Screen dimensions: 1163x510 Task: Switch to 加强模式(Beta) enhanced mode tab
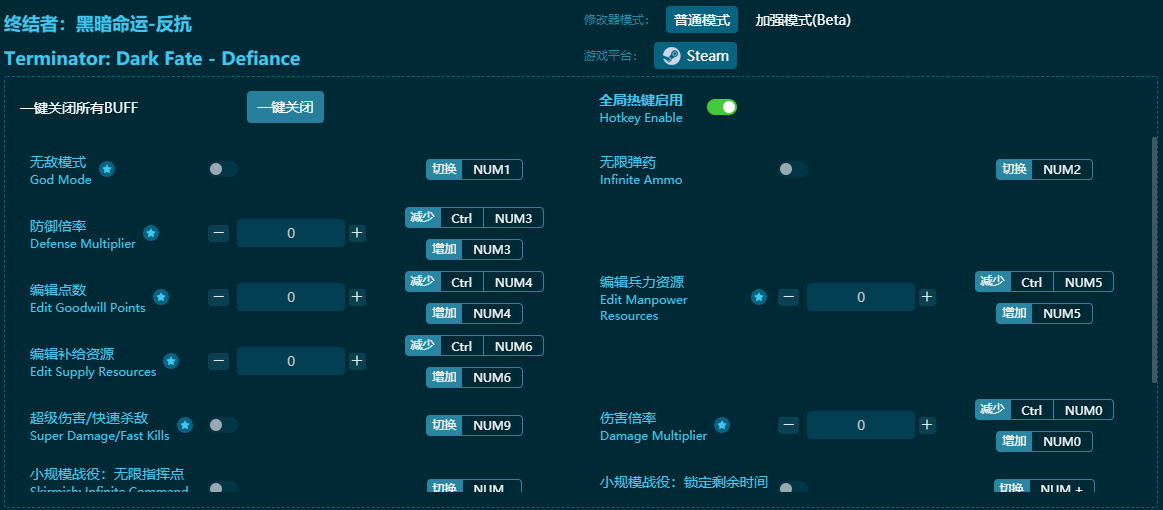coord(803,20)
